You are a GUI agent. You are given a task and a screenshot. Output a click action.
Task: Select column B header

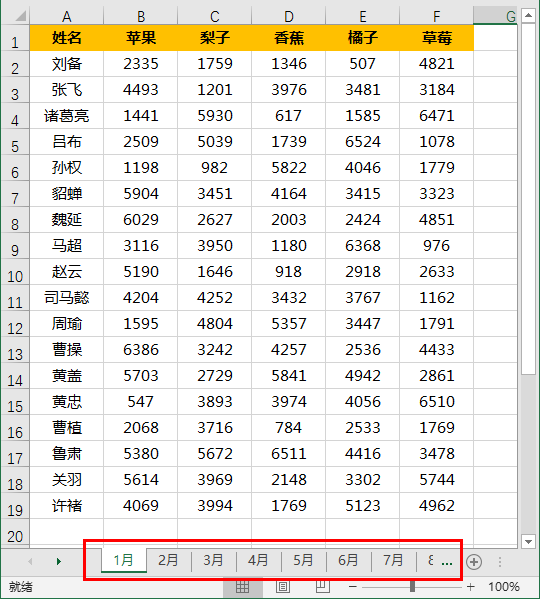(141, 16)
